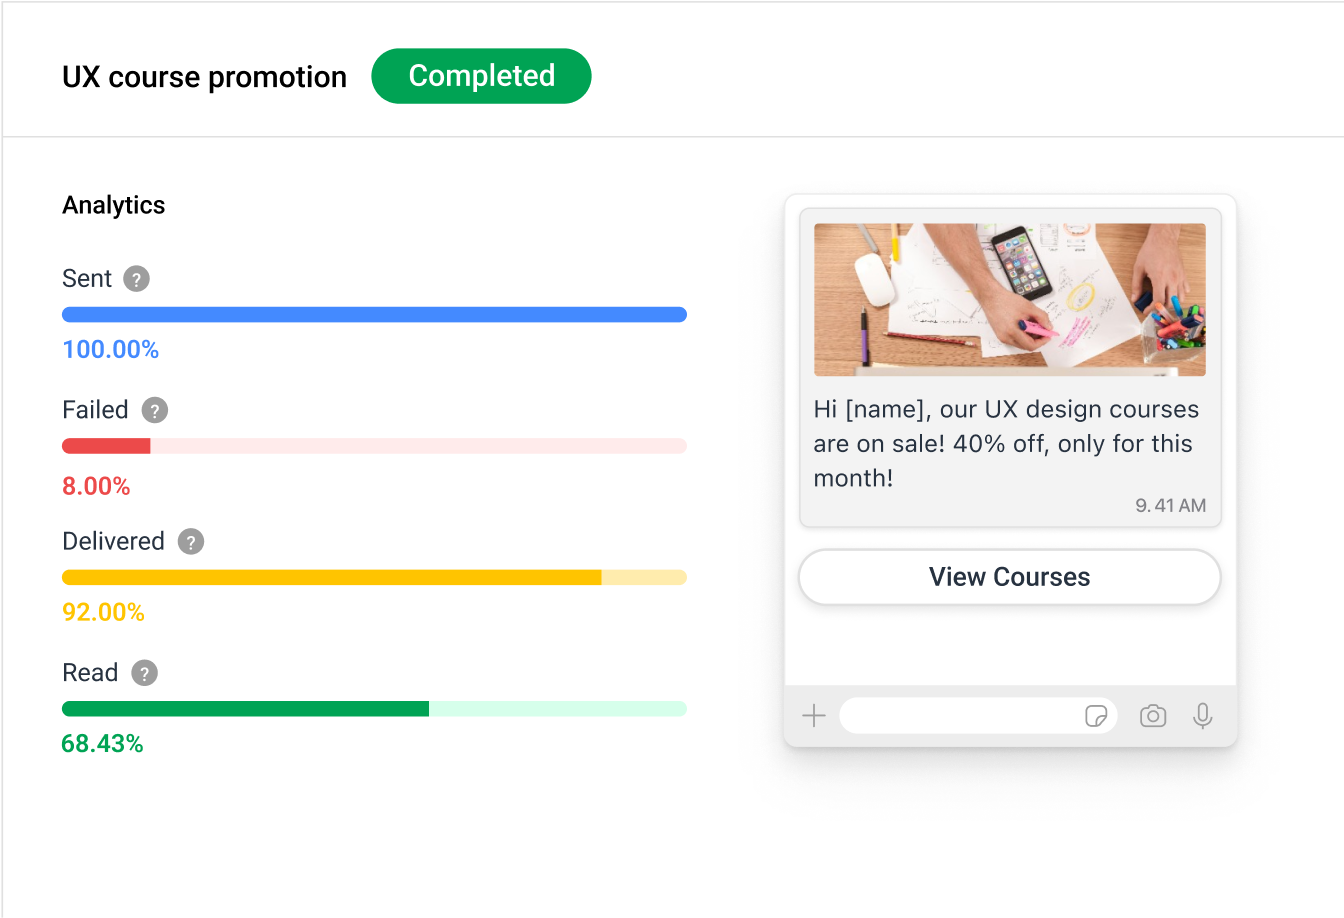The width and height of the screenshot is (1344, 918).
Task: Open the Delivered help tooltip icon
Action: (x=191, y=542)
